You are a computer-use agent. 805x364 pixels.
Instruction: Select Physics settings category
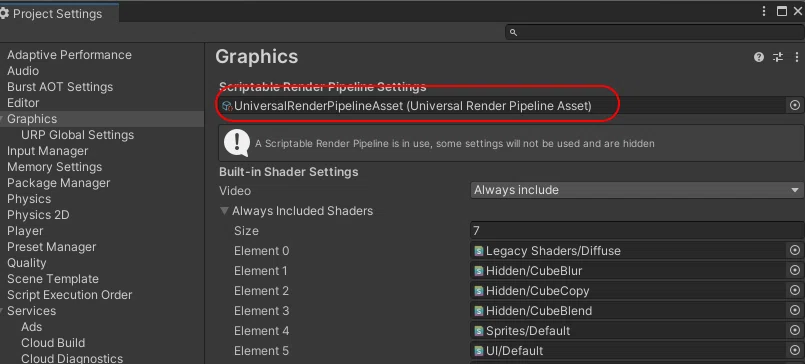pos(29,199)
